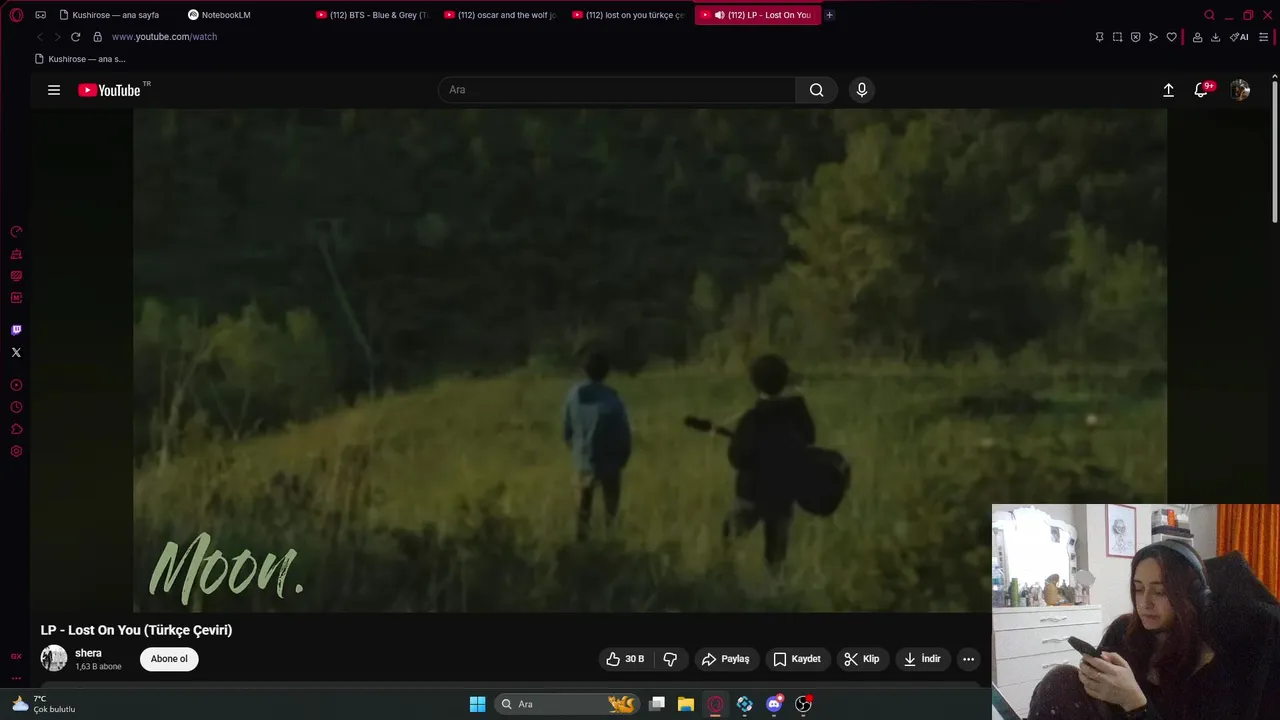Share the video with Paylaş button
This screenshot has width=1280, height=720.
tap(726, 659)
